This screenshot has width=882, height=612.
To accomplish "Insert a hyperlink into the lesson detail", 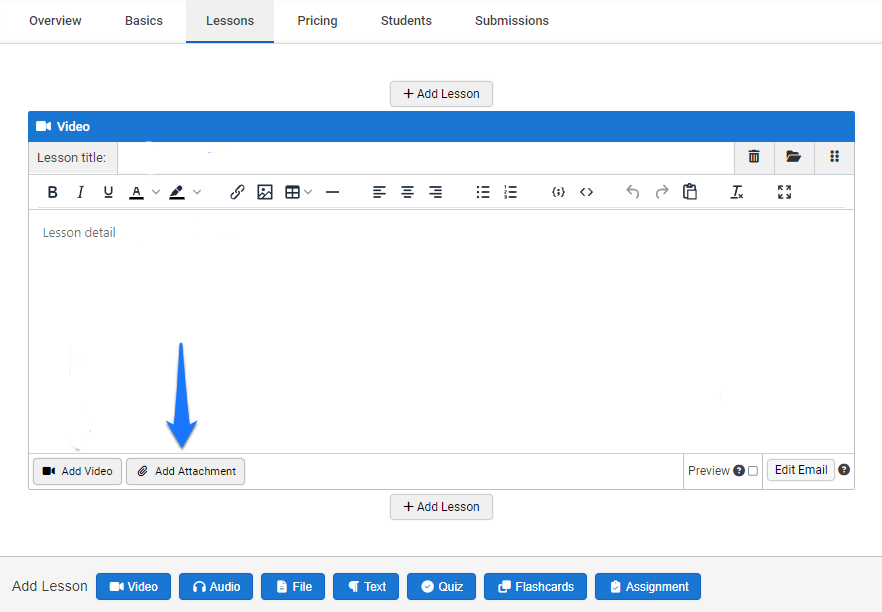I will (x=237, y=192).
